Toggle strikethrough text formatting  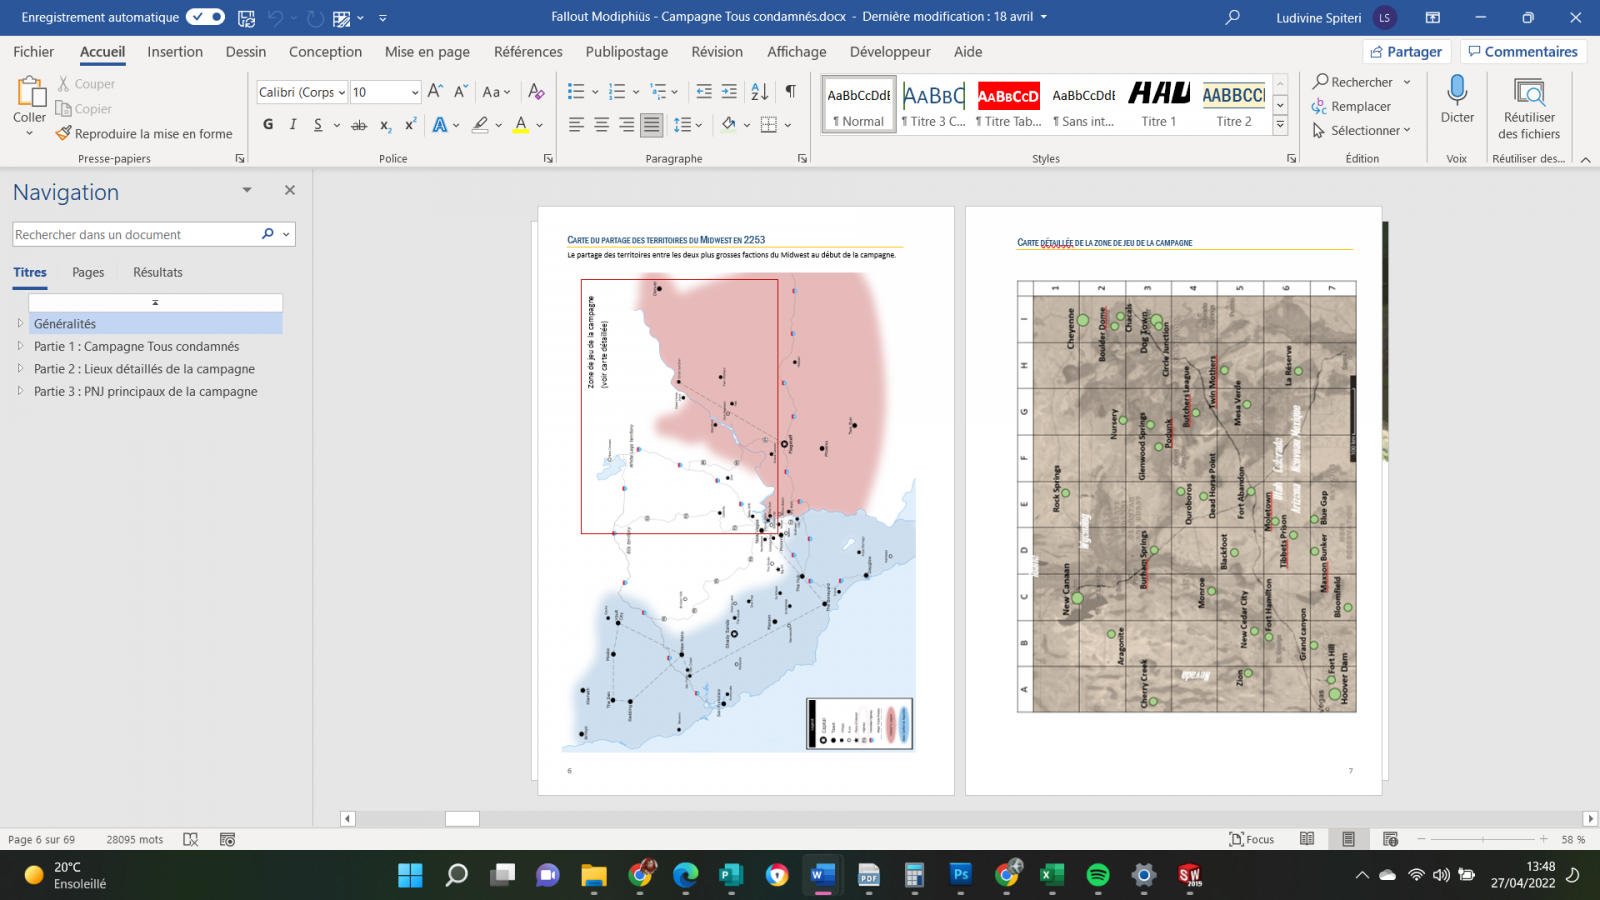coord(359,125)
